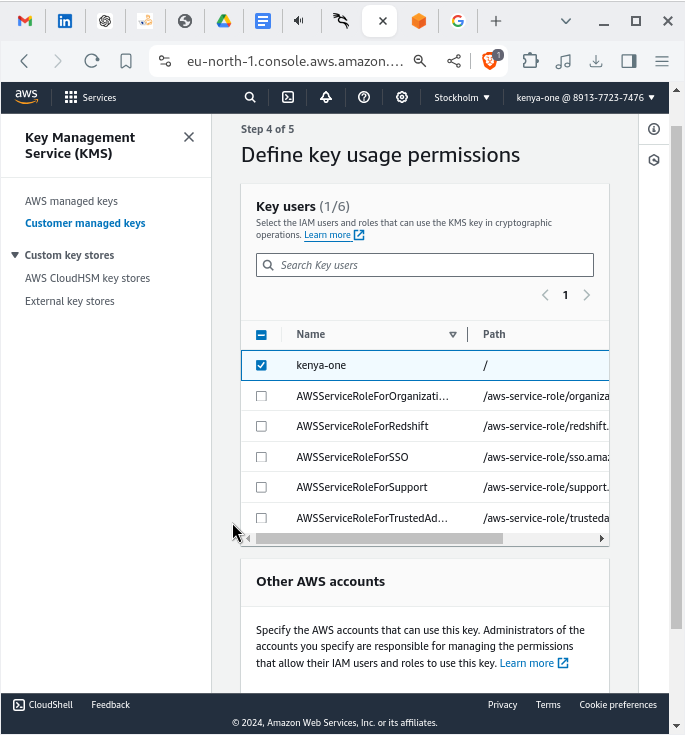Uncheck the kenya-one user
The width and height of the screenshot is (685, 735).
click(261, 365)
